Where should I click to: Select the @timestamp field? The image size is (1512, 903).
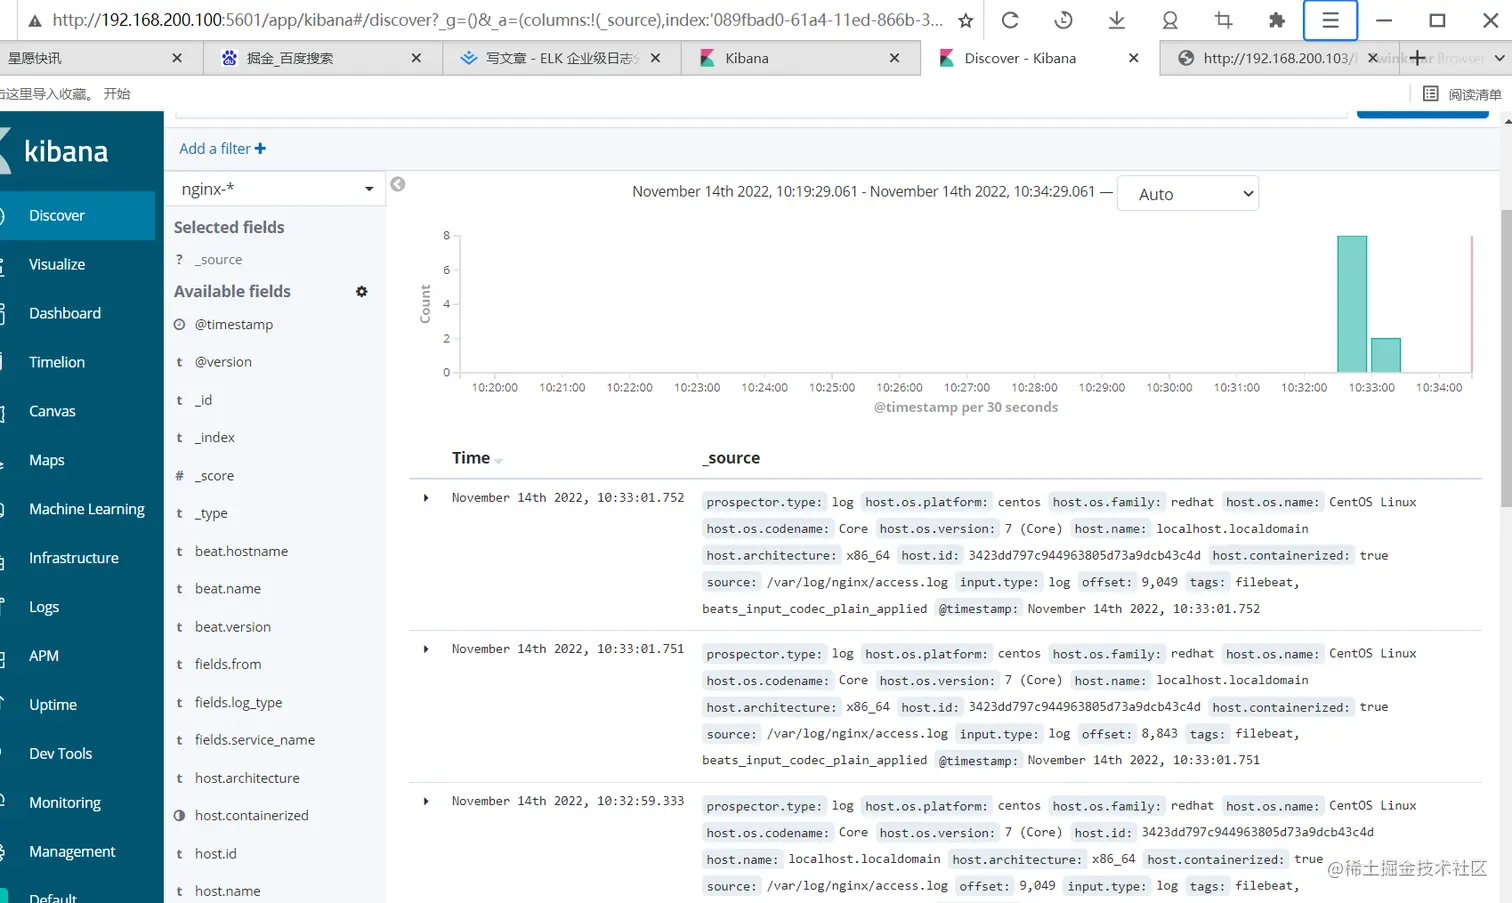pyautogui.click(x=234, y=325)
